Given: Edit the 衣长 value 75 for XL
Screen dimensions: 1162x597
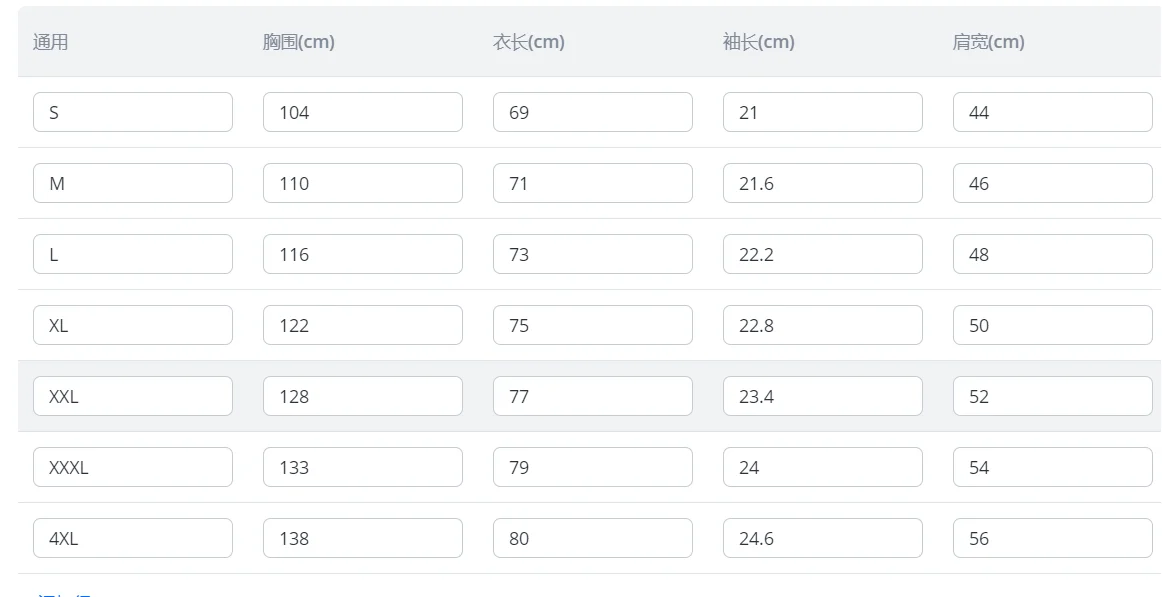Looking at the screenshot, I should point(592,325).
